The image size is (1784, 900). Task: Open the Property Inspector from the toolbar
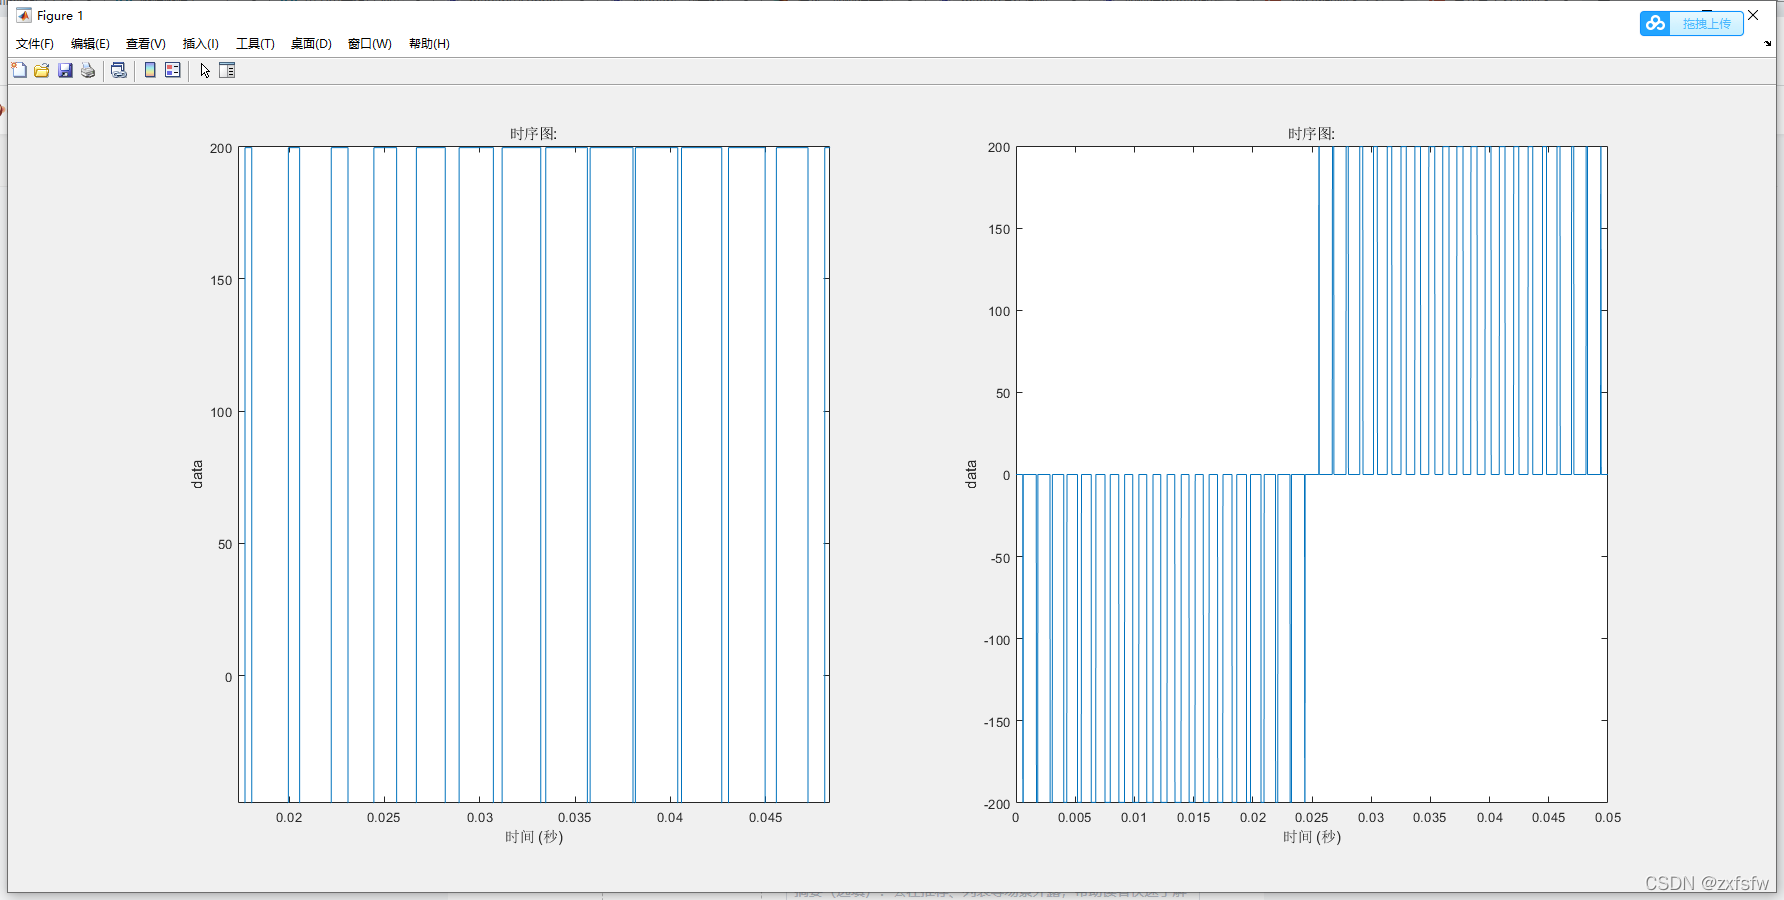pyautogui.click(x=227, y=70)
